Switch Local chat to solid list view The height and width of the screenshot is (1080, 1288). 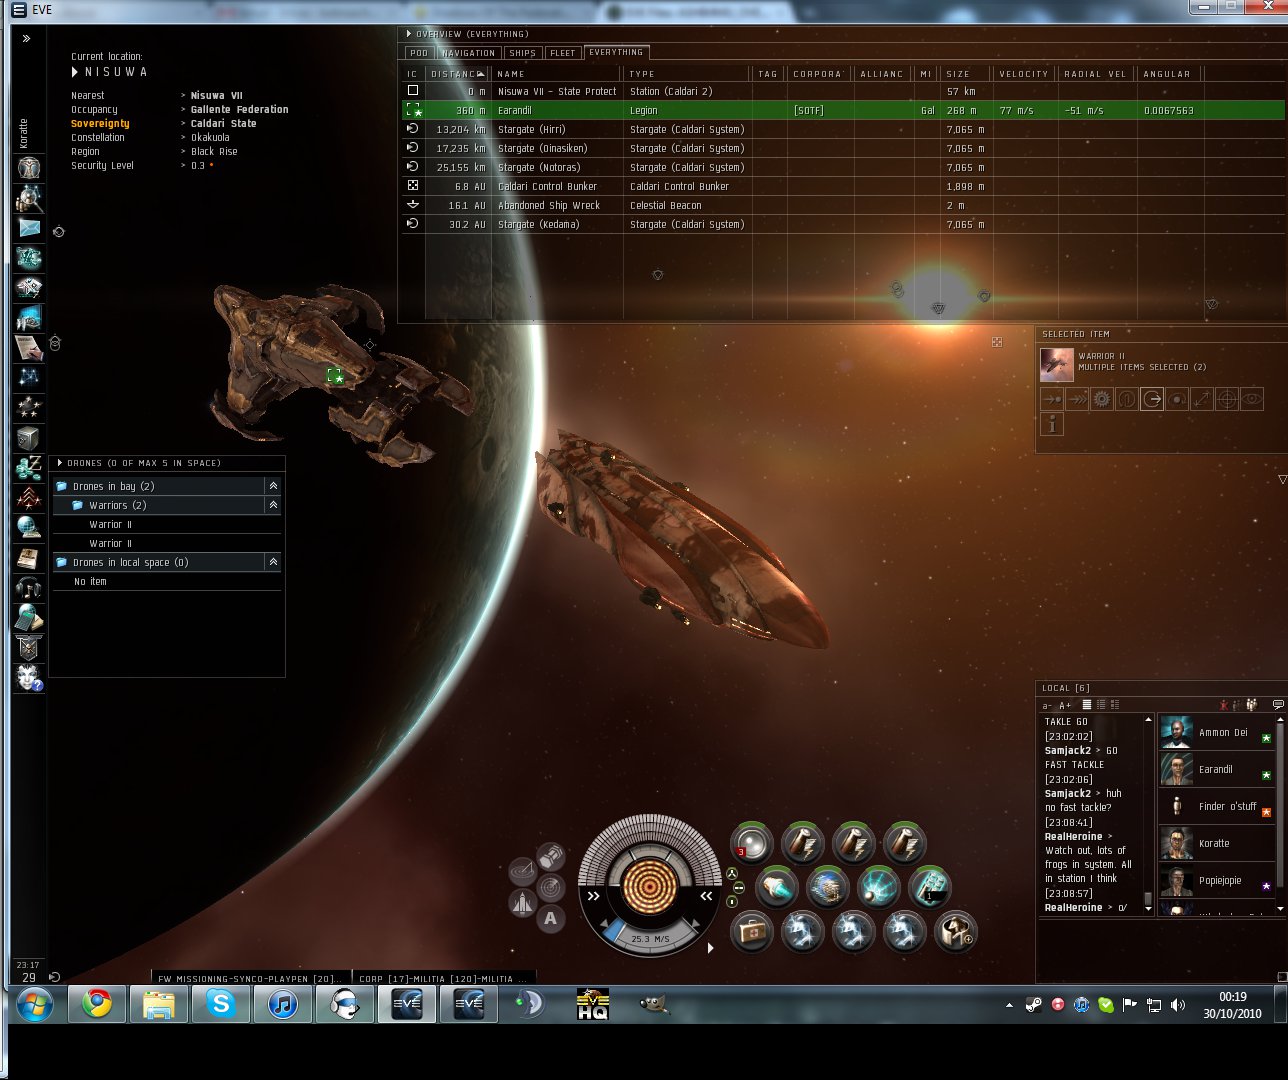(x=1087, y=705)
